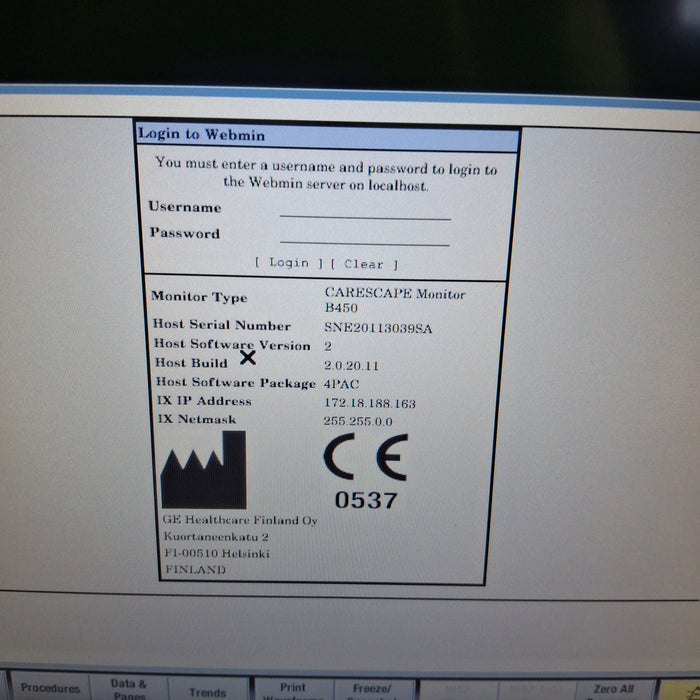700x700 pixels.
Task: Open the Data & Pages menu
Action: 129,688
